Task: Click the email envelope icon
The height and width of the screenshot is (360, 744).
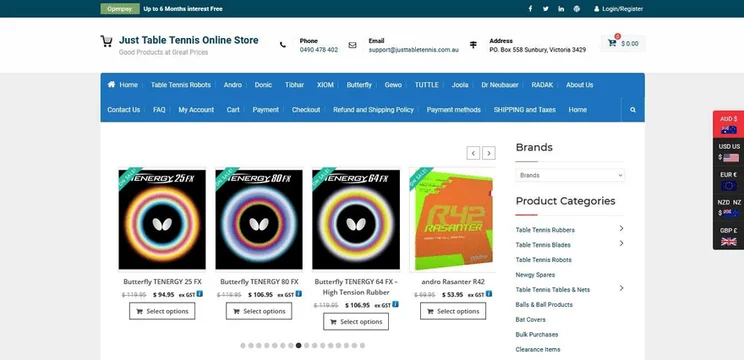Action: coord(352,45)
